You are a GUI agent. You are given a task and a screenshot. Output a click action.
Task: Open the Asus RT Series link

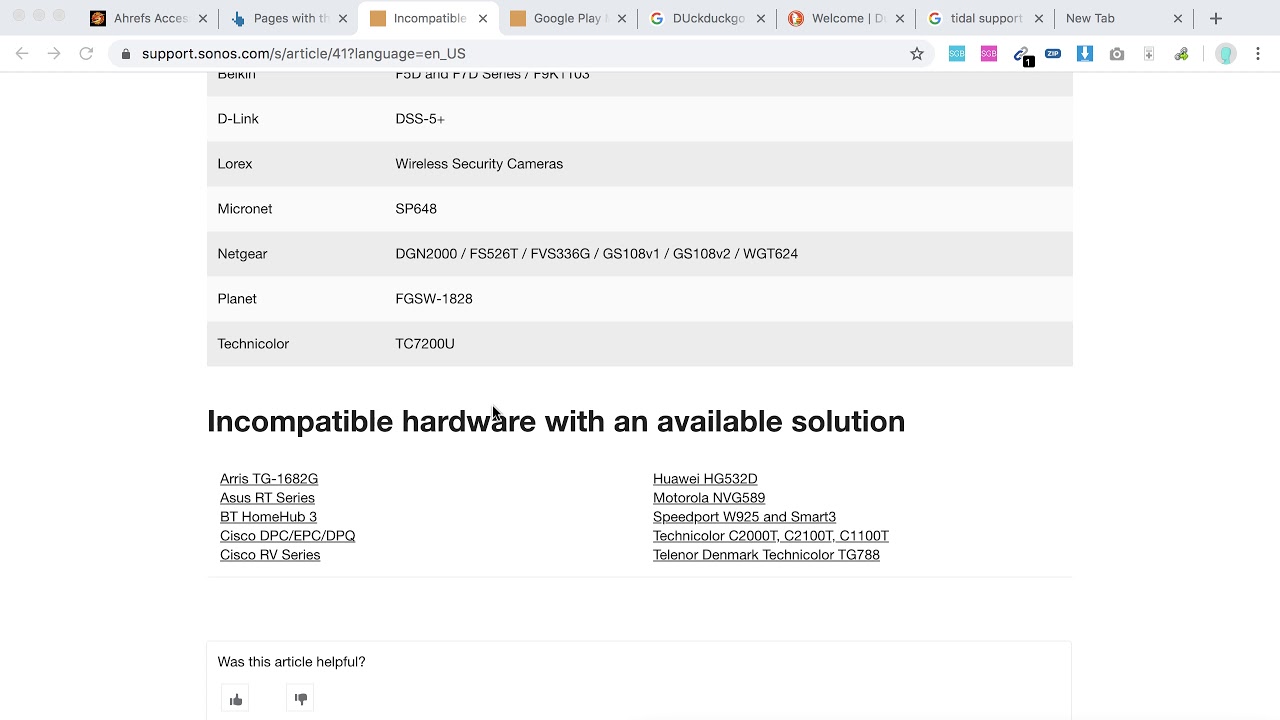pos(267,498)
